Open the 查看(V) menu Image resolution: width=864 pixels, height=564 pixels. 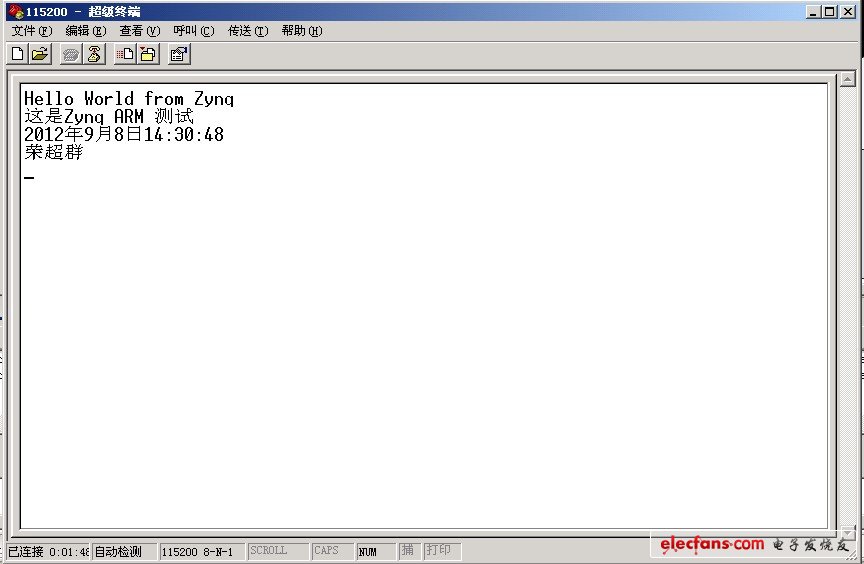(x=139, y=31)
